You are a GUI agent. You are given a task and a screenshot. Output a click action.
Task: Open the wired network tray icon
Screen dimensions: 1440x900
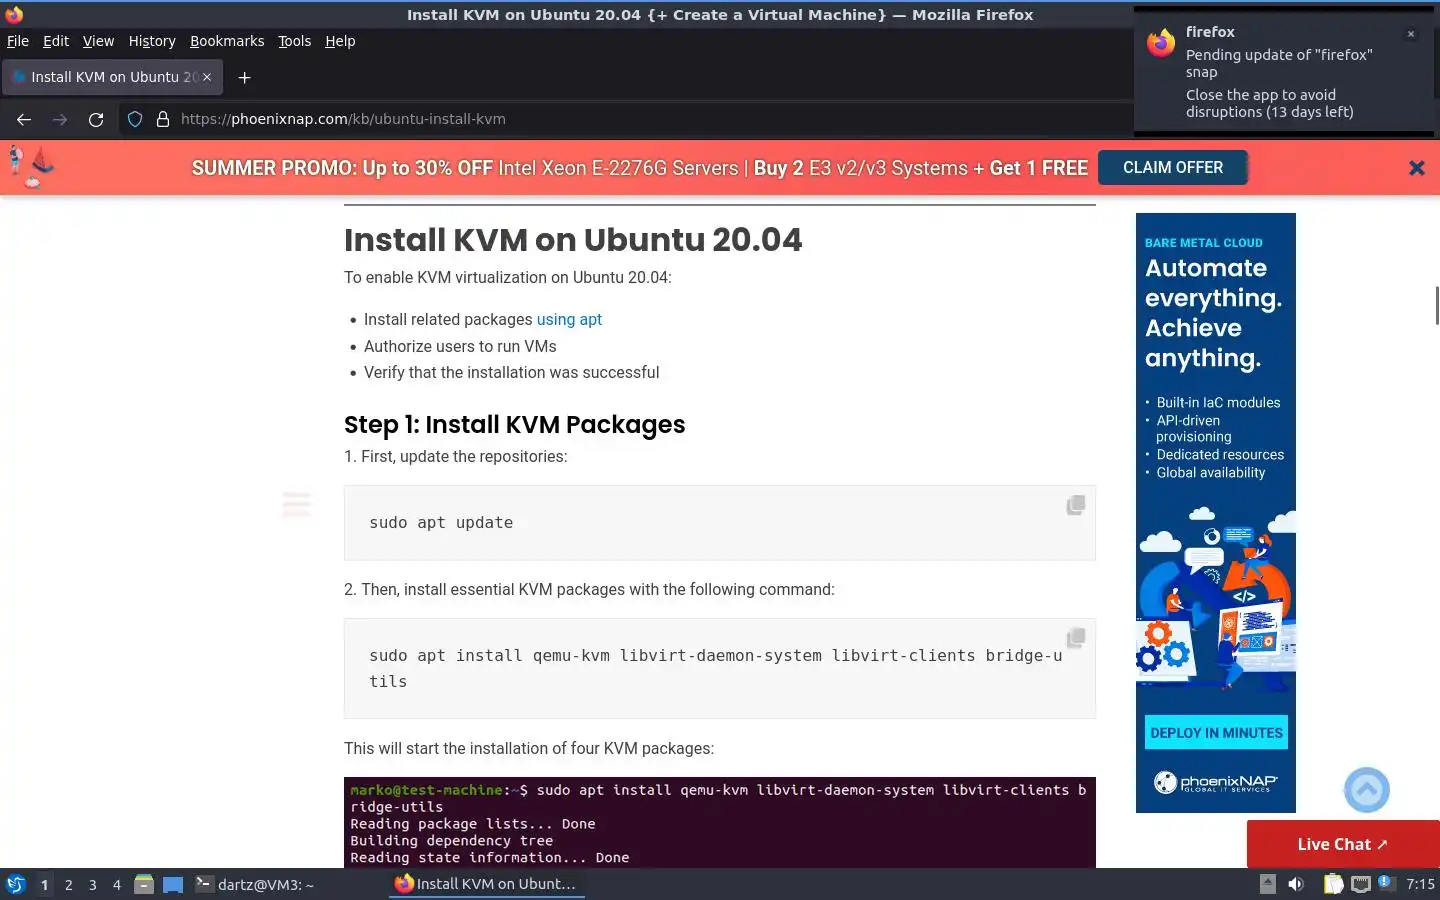pyautogui.click(x=1360, y=884)
